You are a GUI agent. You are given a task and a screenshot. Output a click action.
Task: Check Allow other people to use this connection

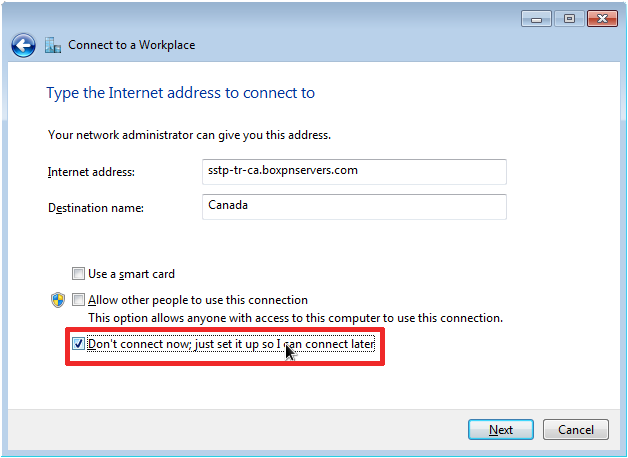(x=78, y=299)
